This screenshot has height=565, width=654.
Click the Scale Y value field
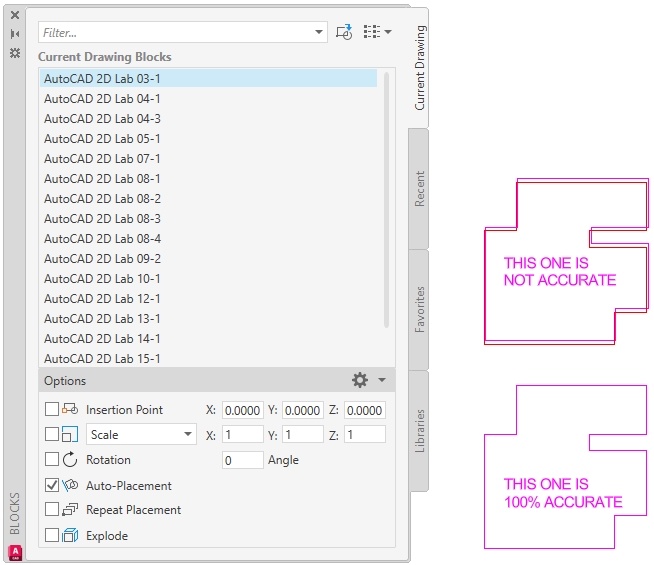click(x=302, y=434)
